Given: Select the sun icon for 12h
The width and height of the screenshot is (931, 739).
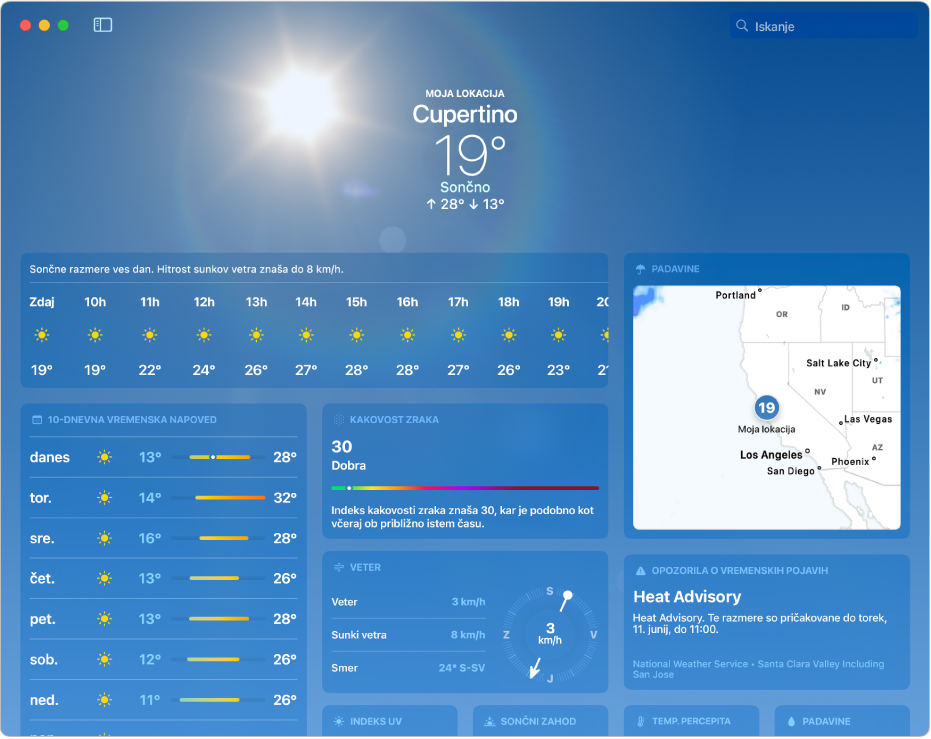Looking at the screenshot, I should (x=204, y=335).
